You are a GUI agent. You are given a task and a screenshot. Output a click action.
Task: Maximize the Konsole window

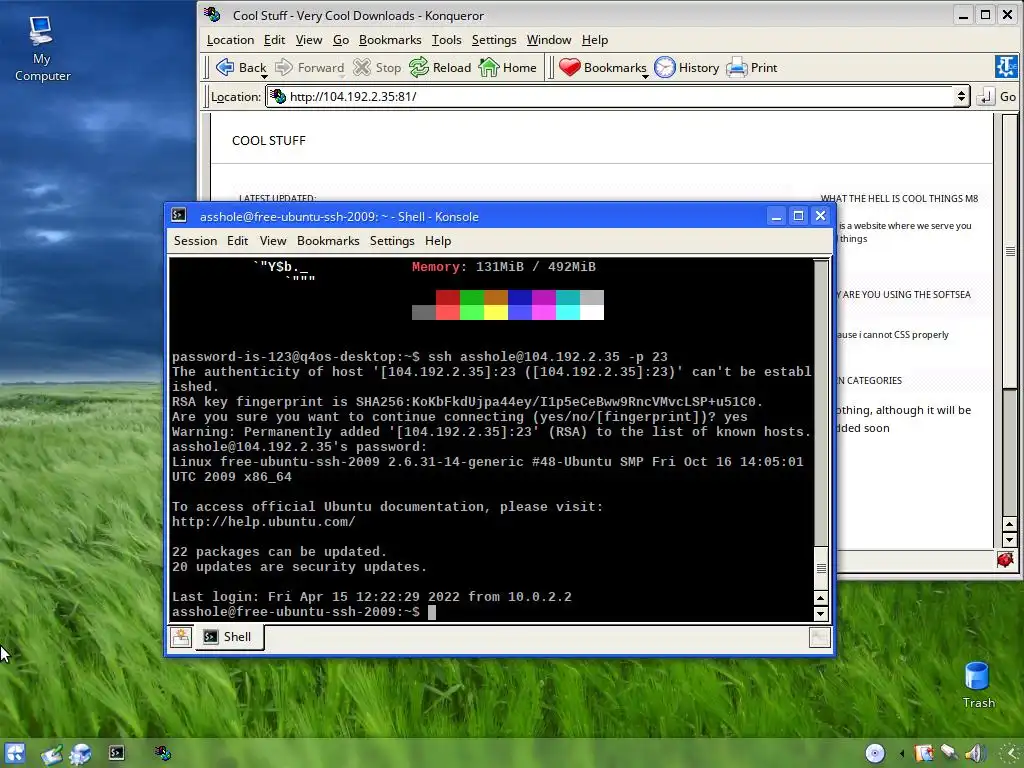(798, 216)
